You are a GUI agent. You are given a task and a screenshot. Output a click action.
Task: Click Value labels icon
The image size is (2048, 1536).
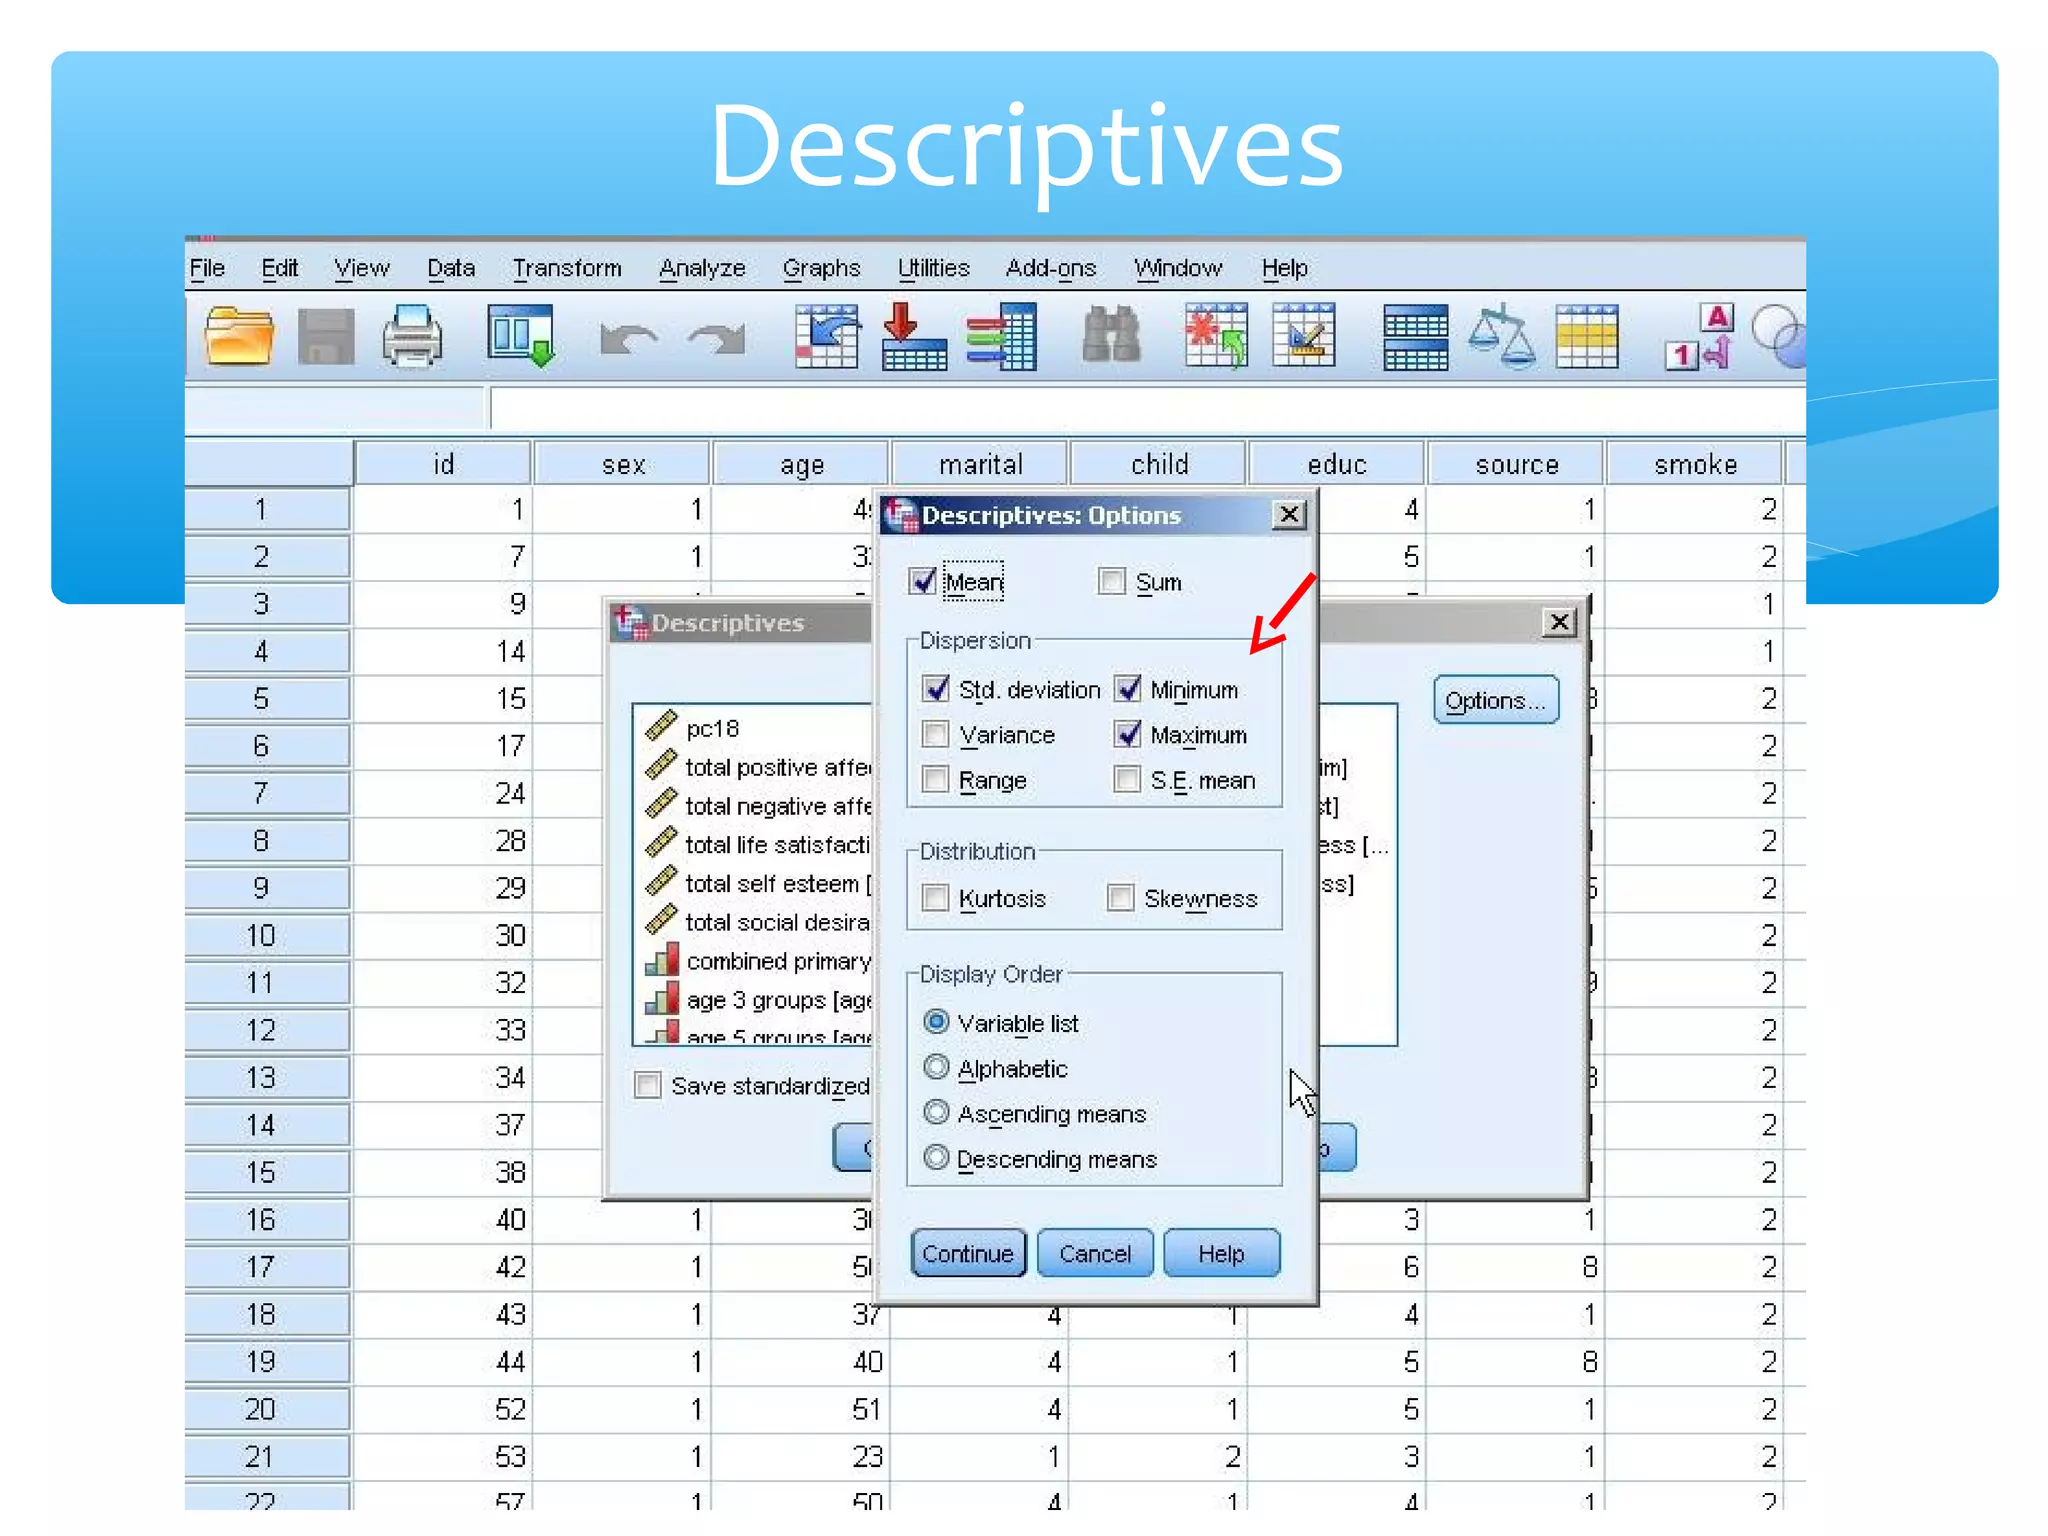pos(1699,337)
